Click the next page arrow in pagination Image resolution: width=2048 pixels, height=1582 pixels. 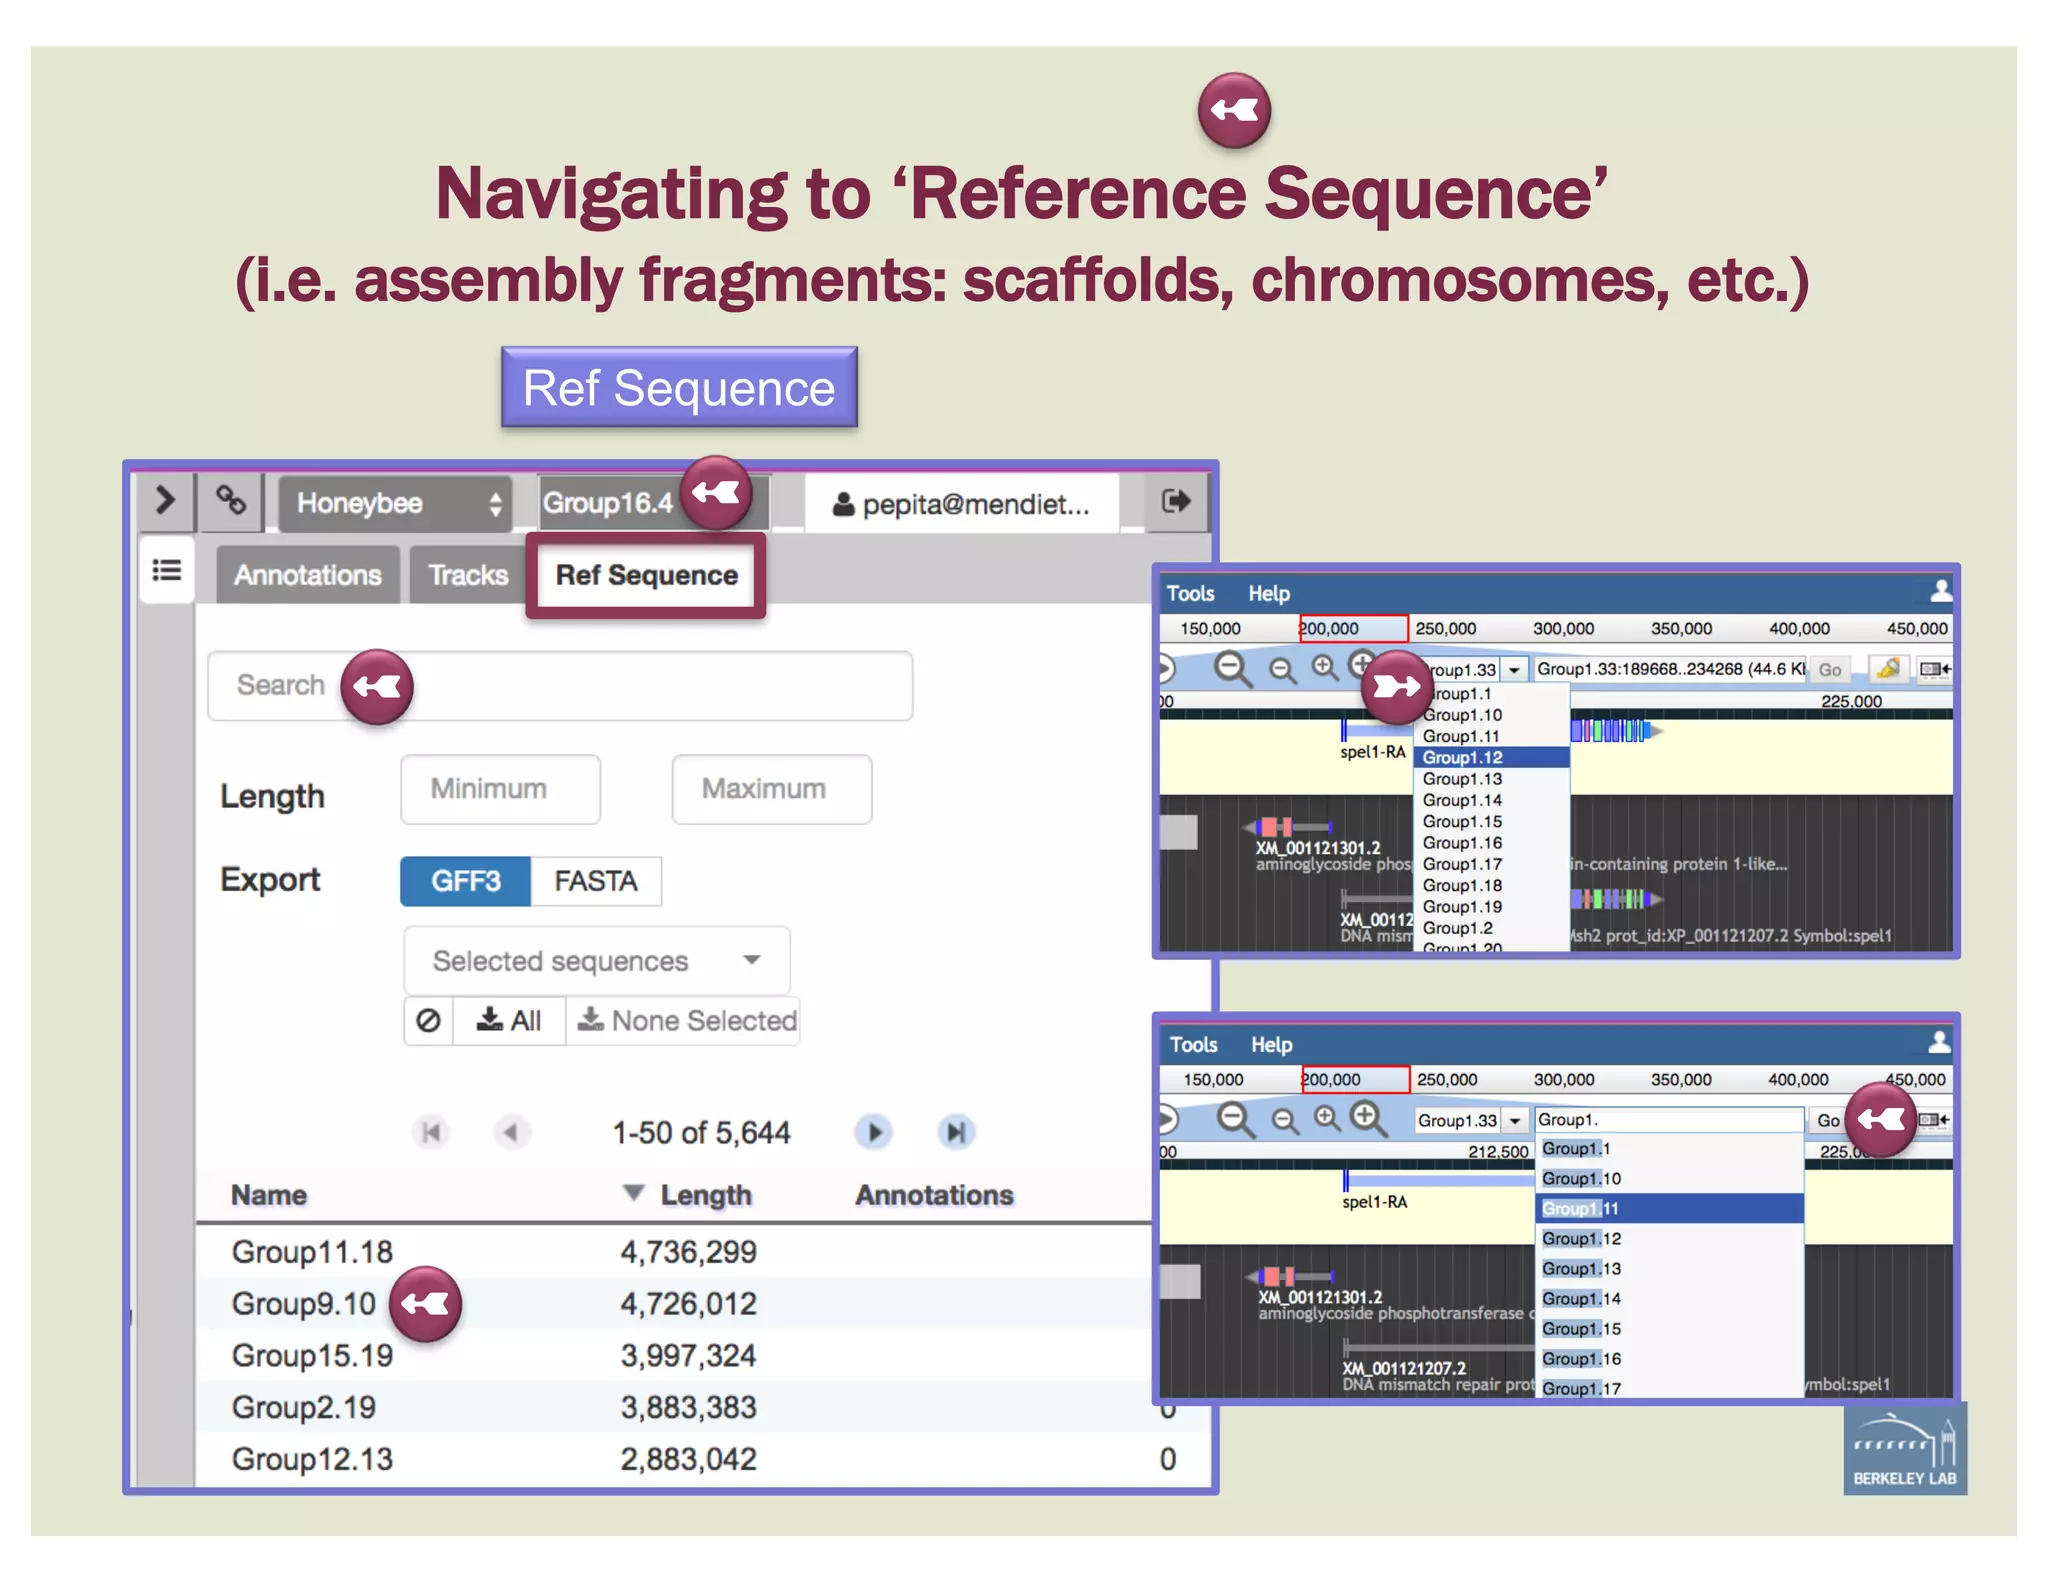point(875,1132)
